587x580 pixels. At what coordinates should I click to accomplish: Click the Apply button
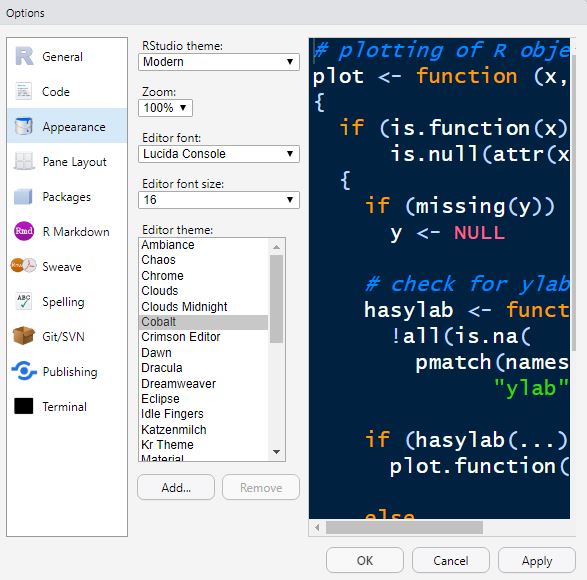pyautogui.click(x=537, y=560)
